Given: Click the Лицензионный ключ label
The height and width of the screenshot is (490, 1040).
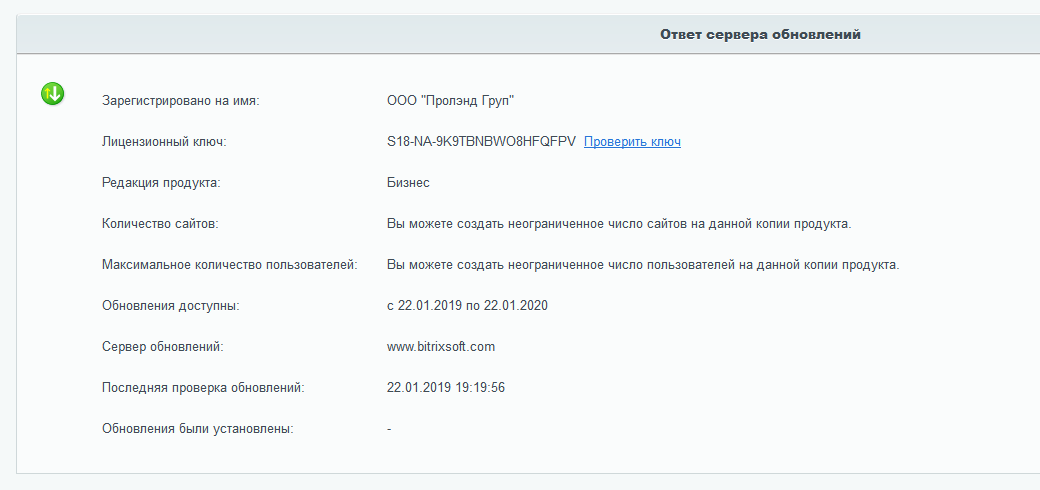Looking at the screenshot, I should 165,142.
